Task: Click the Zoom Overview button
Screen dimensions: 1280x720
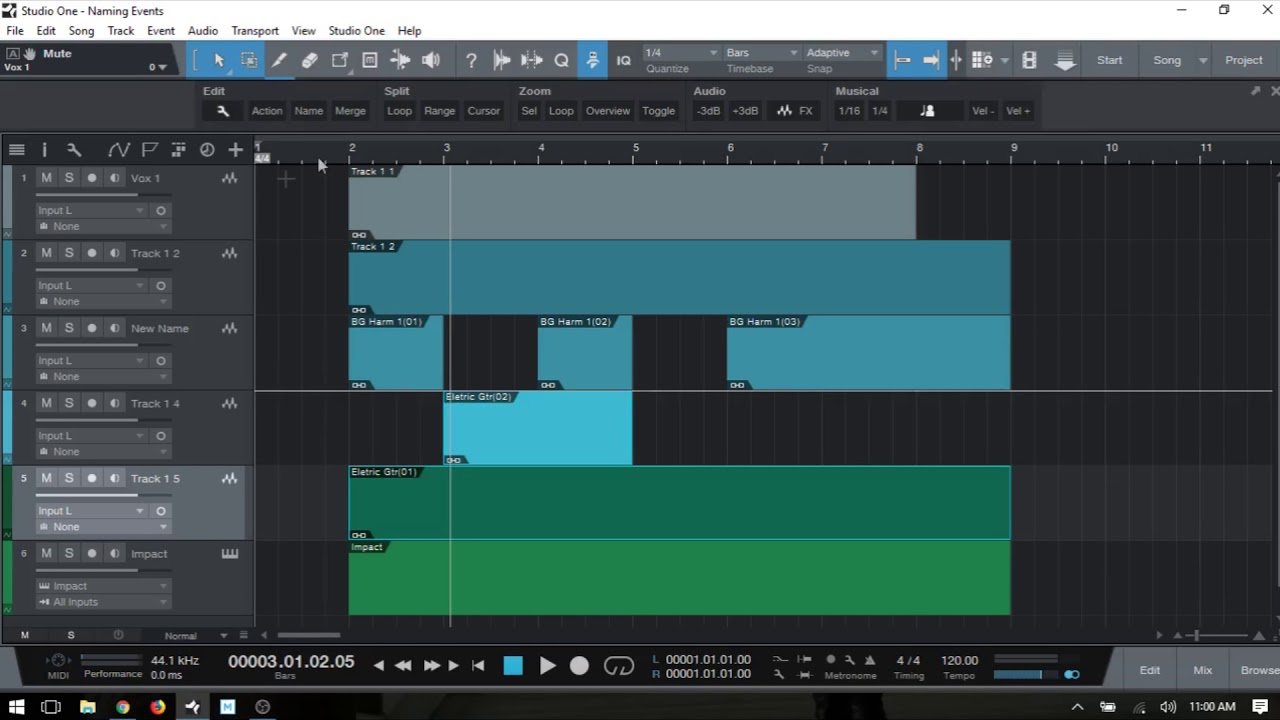Action: pyautogui.click(x=608, y=111)
